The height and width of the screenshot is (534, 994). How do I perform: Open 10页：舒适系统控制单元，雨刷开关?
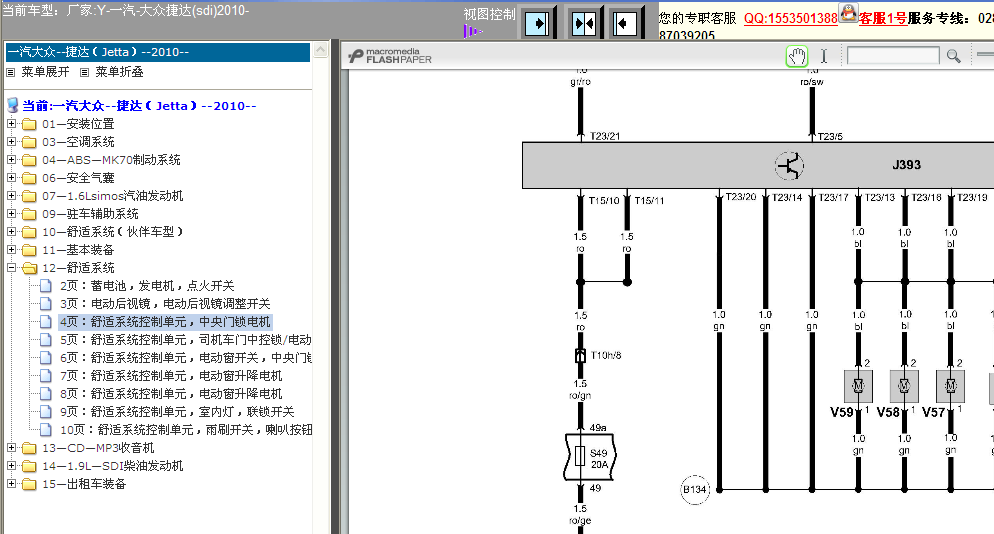coord(186,430)
